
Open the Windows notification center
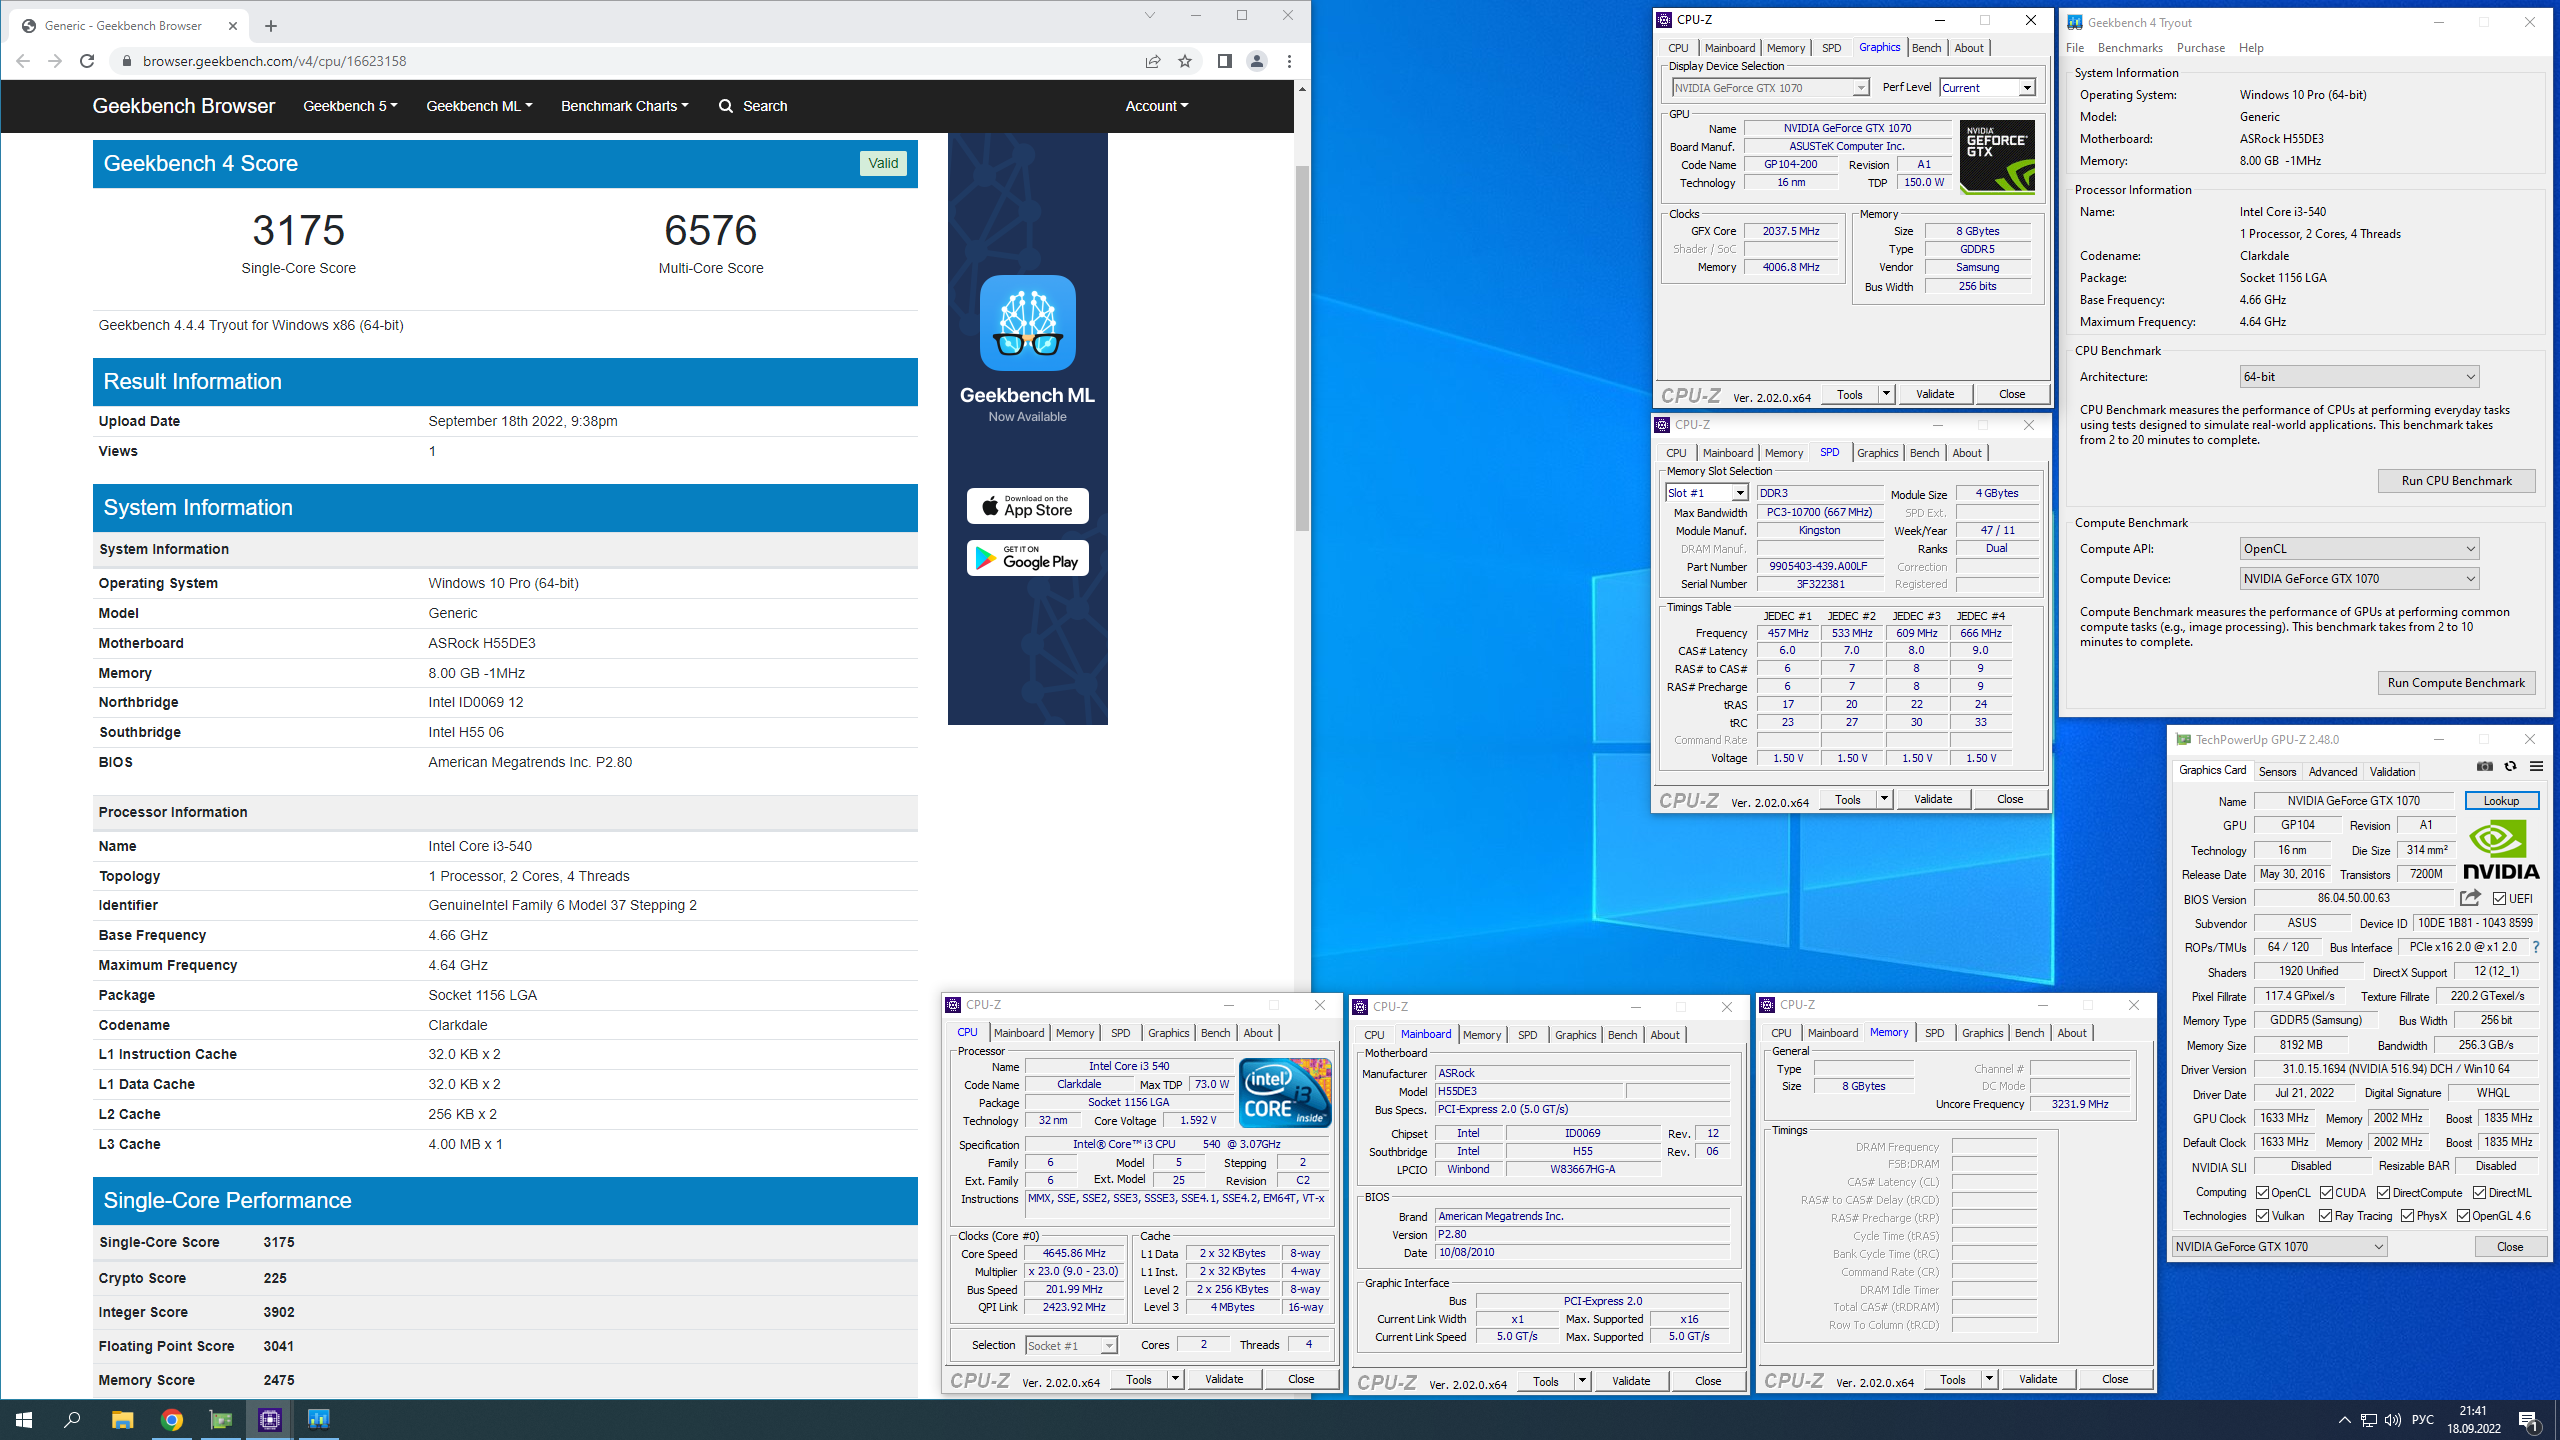[x=2528, y=1419]
